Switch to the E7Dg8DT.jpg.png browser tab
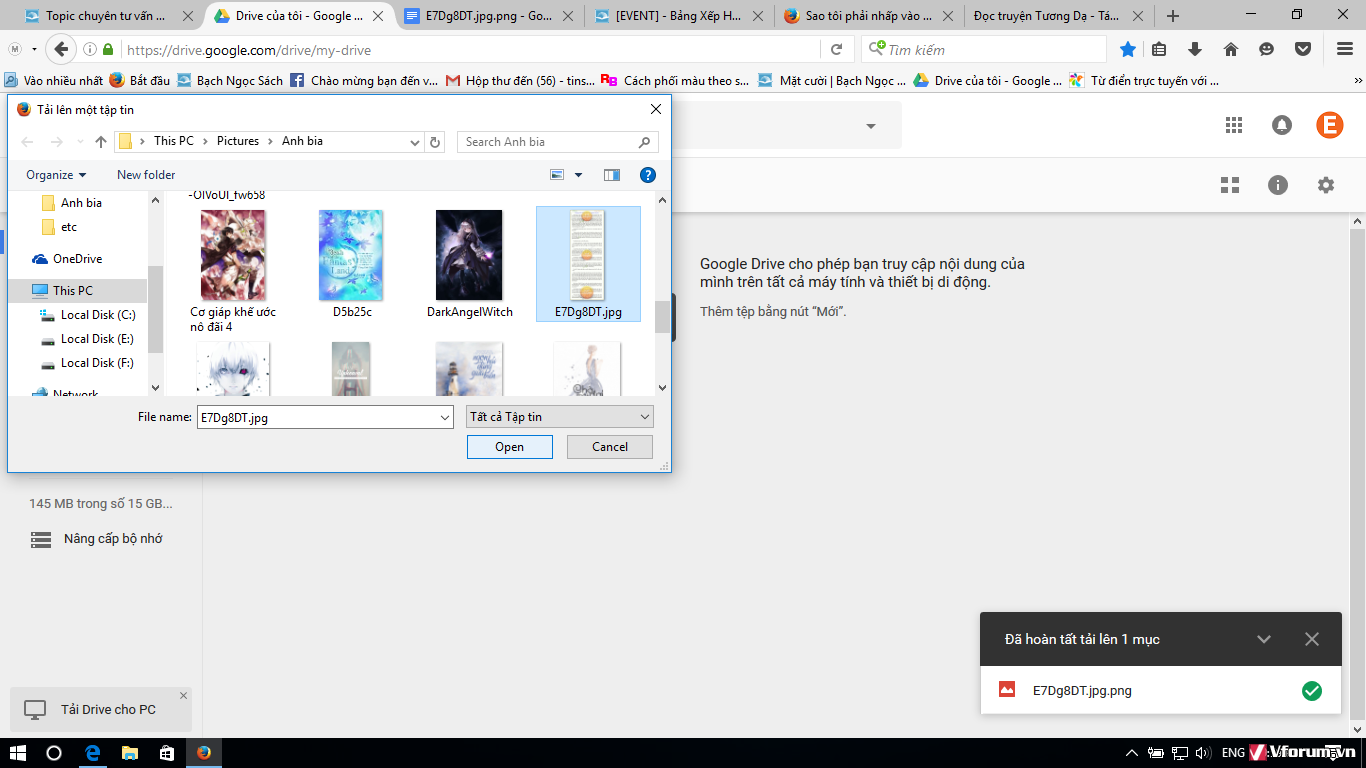The image size is (1366, 768). coord(482,16)
